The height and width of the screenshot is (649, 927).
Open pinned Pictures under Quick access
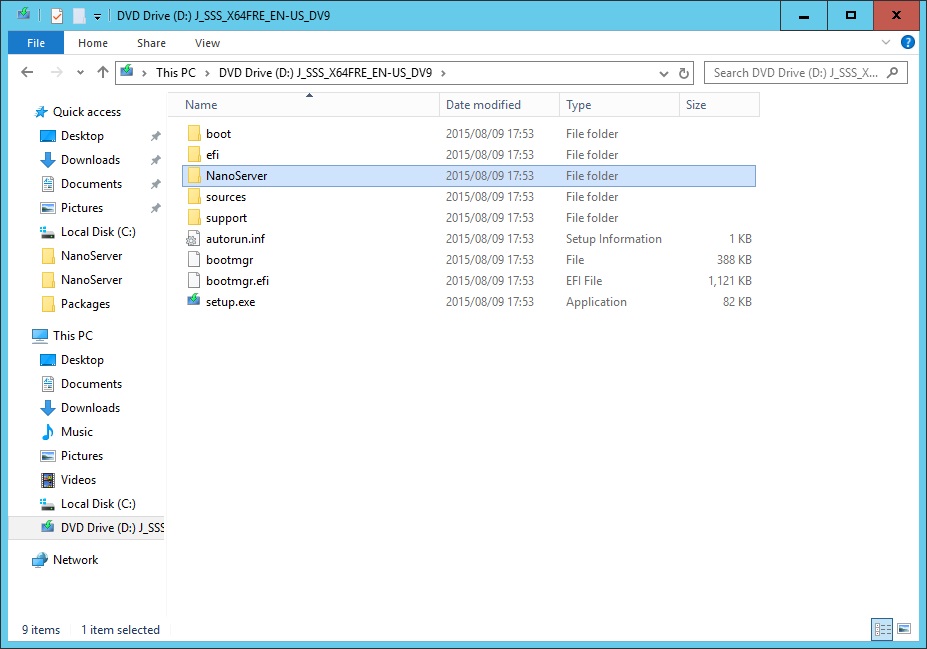[82, 208]
